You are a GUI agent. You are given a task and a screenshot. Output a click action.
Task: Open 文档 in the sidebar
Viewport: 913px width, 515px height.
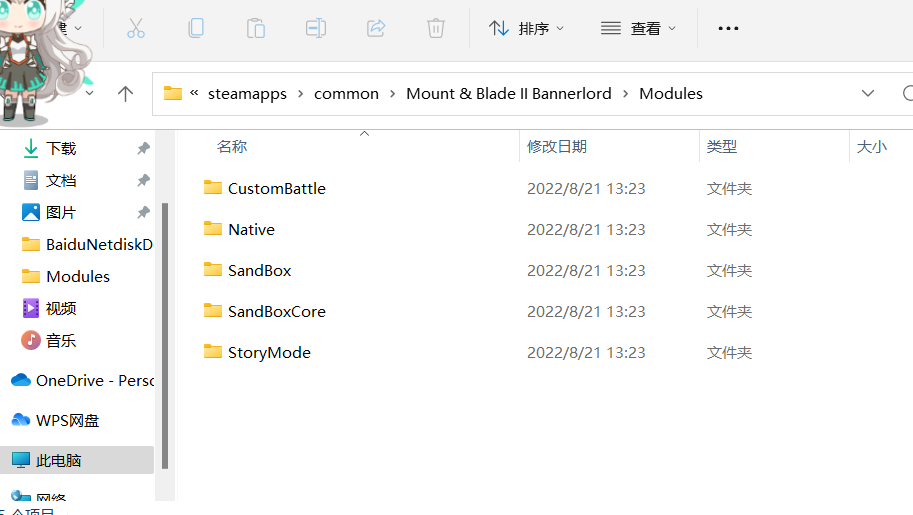(61, 181)
